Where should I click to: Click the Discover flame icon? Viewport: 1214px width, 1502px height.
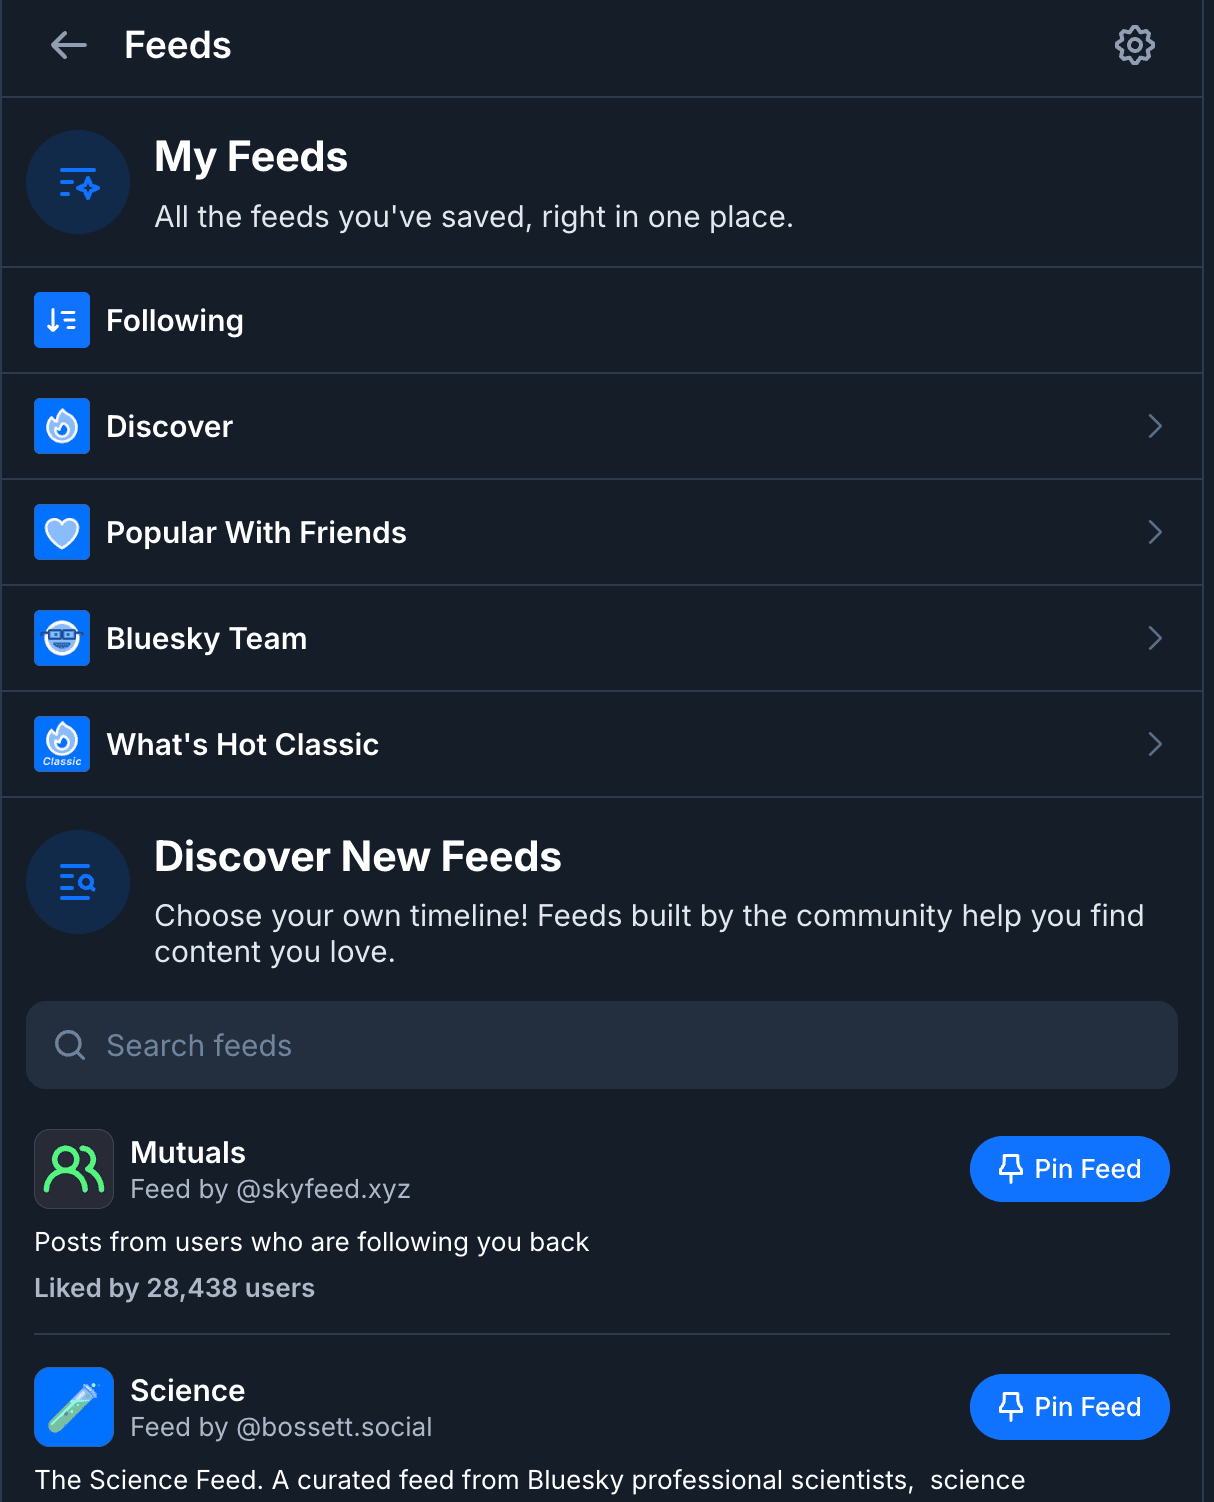pyautogui.click(x=62, y=426)
